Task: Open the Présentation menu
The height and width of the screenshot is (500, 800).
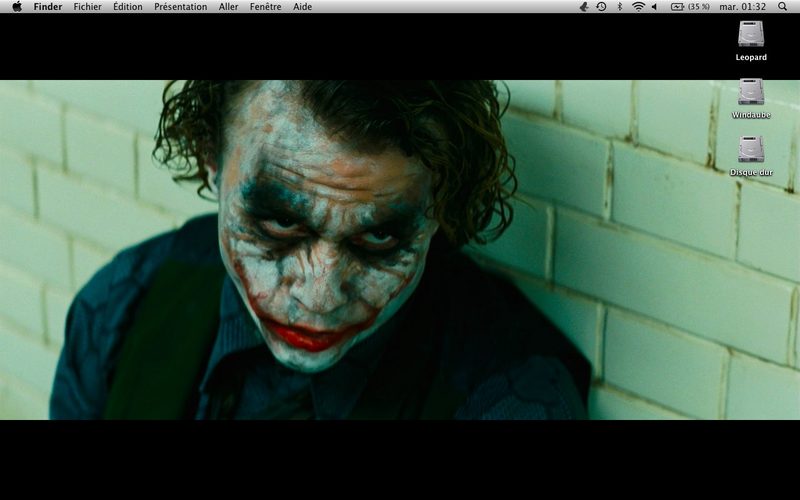Action: click(181, 7)
